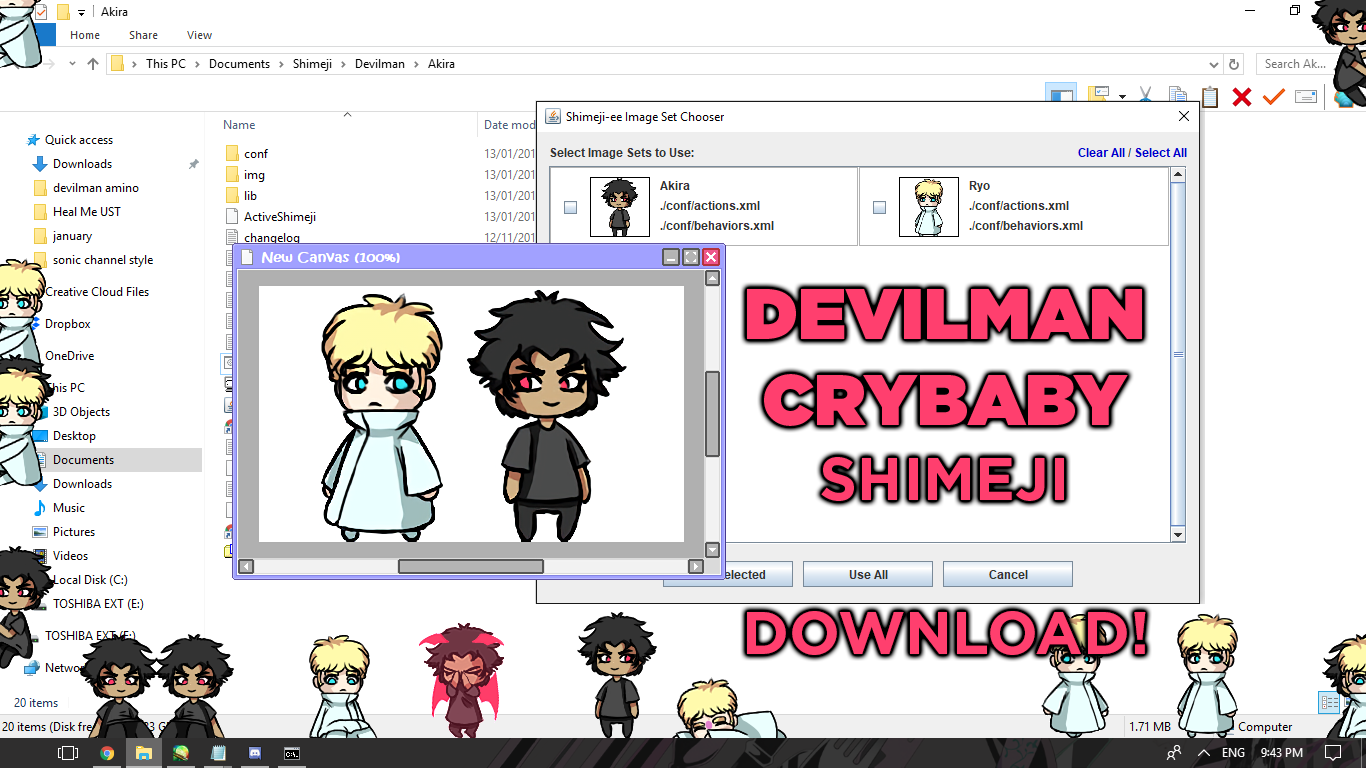Select pinned Downloads under Quick access
Viewport: 1366px width, 768px height.
pyautogui.click(x=82, y=164)
